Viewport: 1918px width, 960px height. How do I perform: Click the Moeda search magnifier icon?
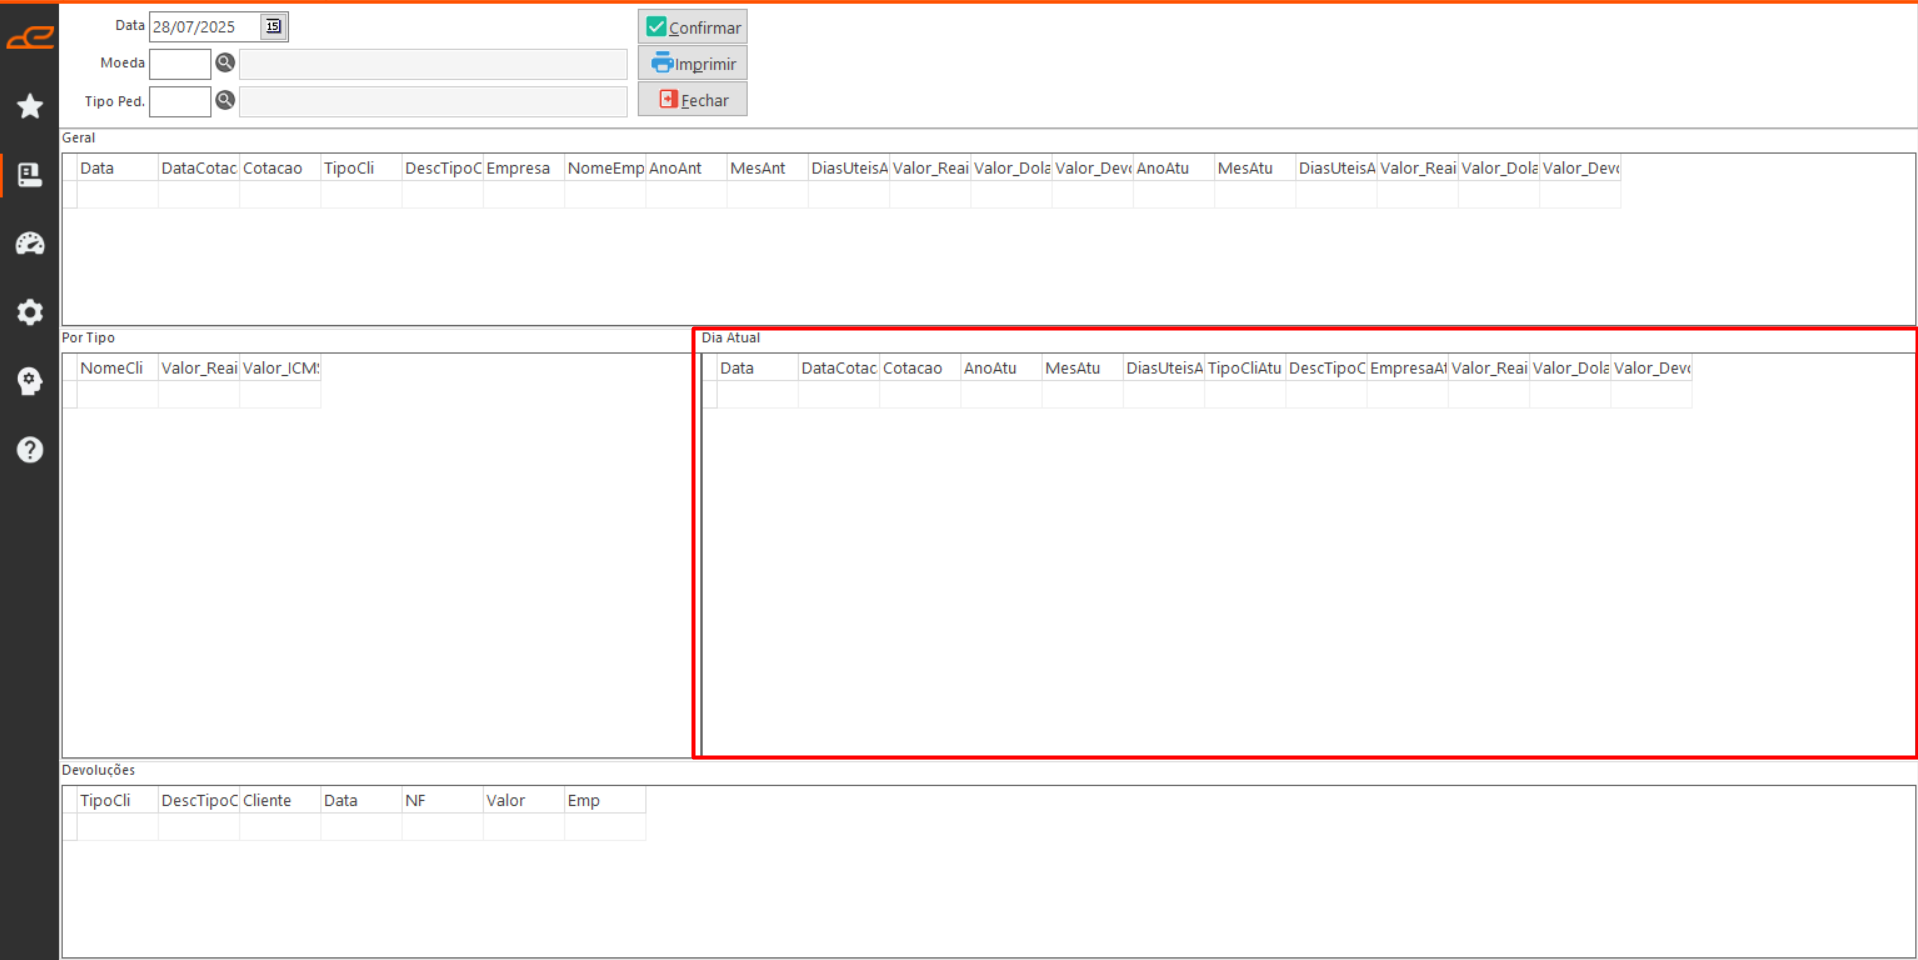click(x=225, y=63)
